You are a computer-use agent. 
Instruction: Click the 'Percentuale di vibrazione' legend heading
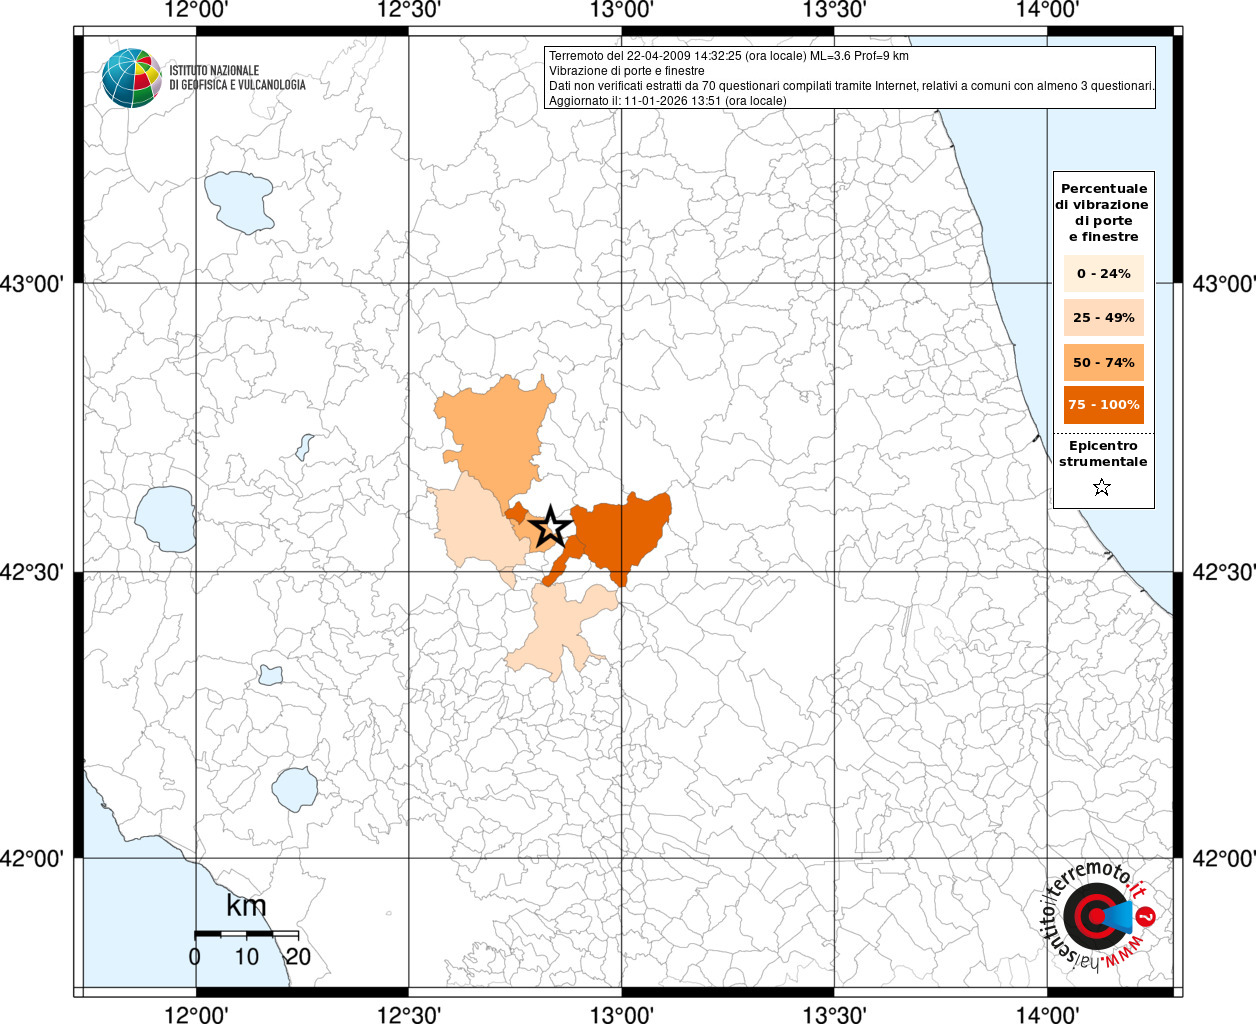[x=1103, y=212]
